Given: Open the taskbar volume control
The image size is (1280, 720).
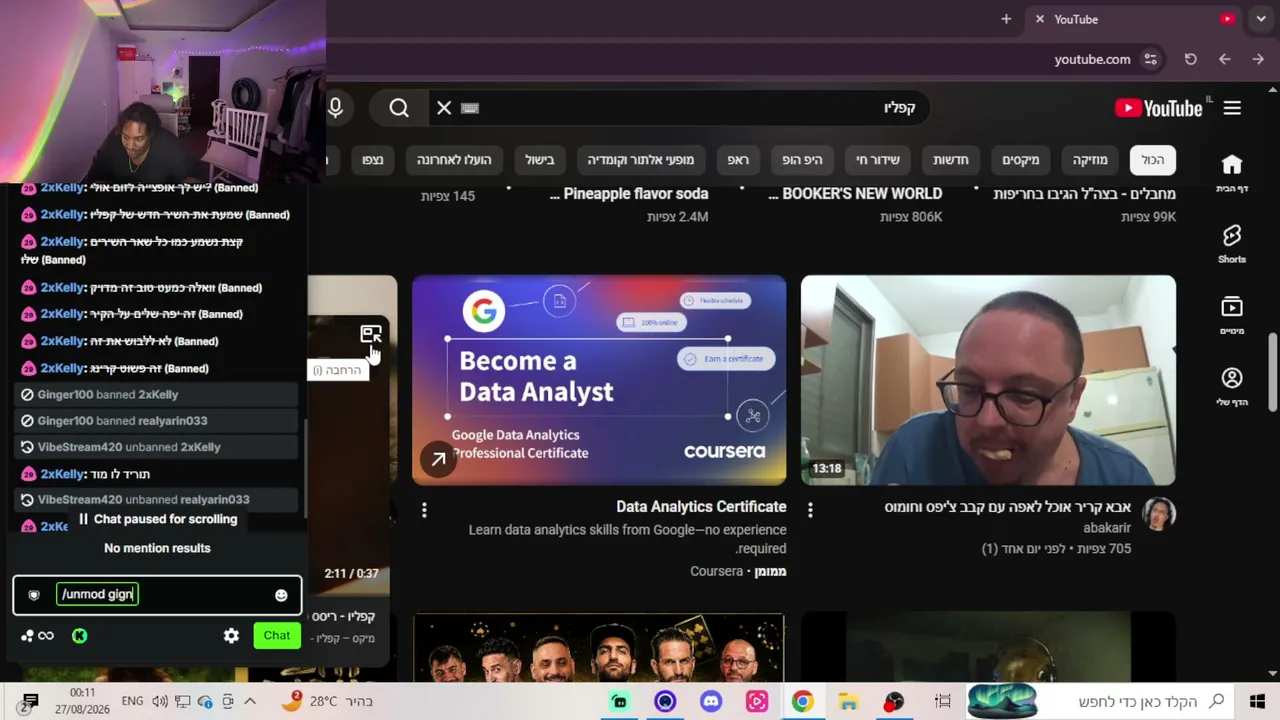Looking at the screenshot, I should [160, 702].
